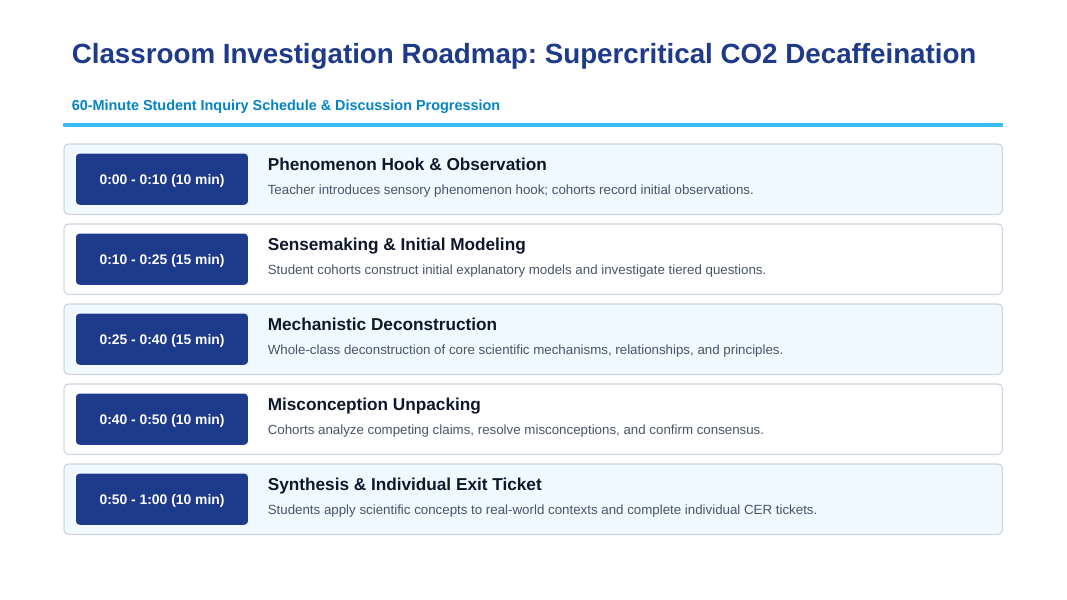Image resolution: width=1067 pixels, height=600 pixels.
Task: Click the 0:40 - 0:50 (10 min) time badge
Action: 162,419
